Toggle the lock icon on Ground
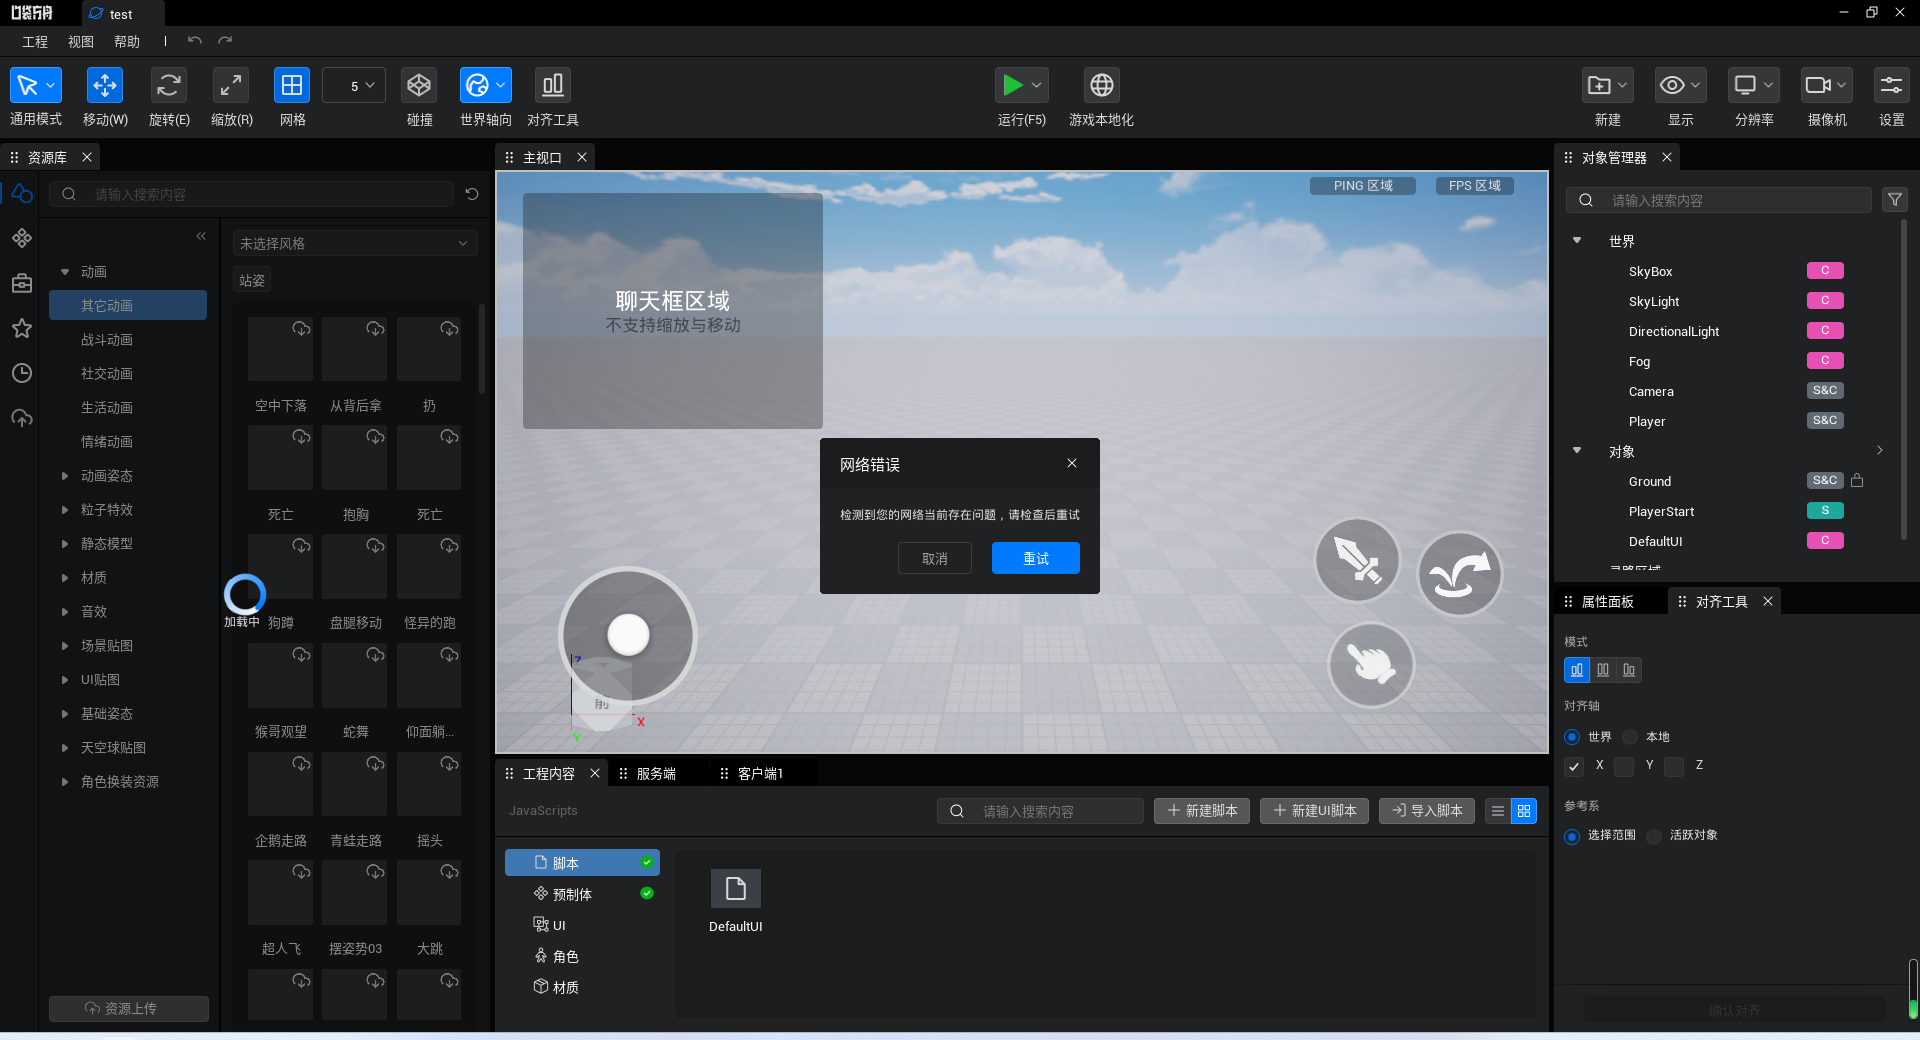 coord(1857,480)
